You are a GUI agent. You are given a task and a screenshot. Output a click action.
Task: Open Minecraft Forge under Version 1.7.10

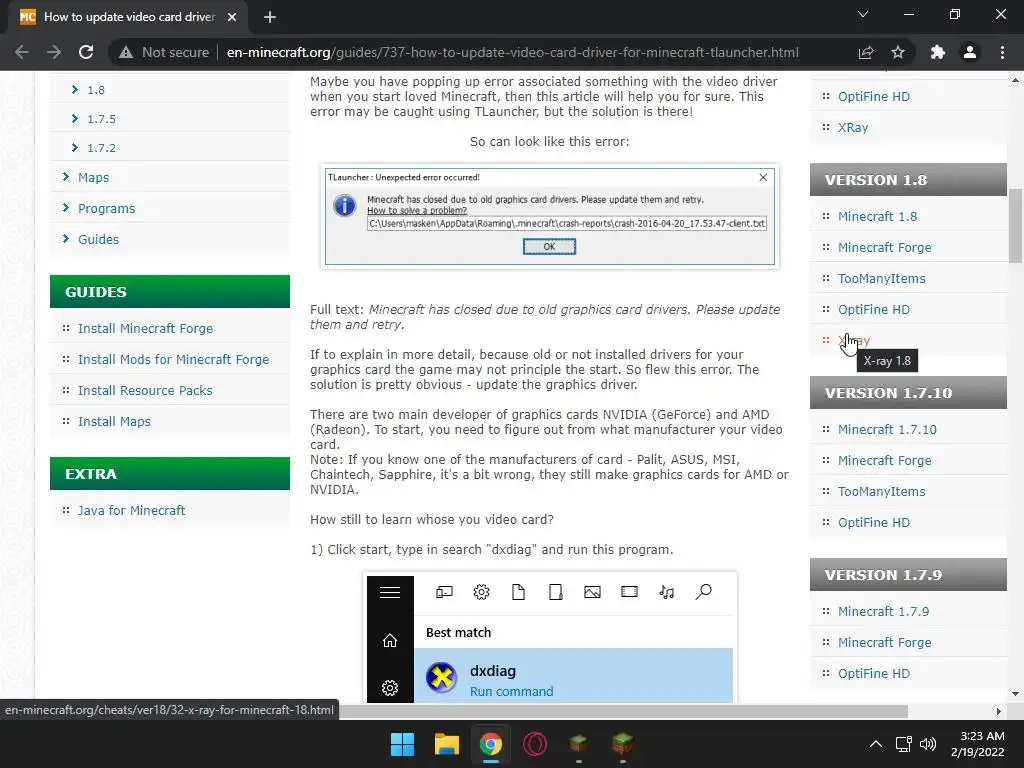(x=884, y=460)
